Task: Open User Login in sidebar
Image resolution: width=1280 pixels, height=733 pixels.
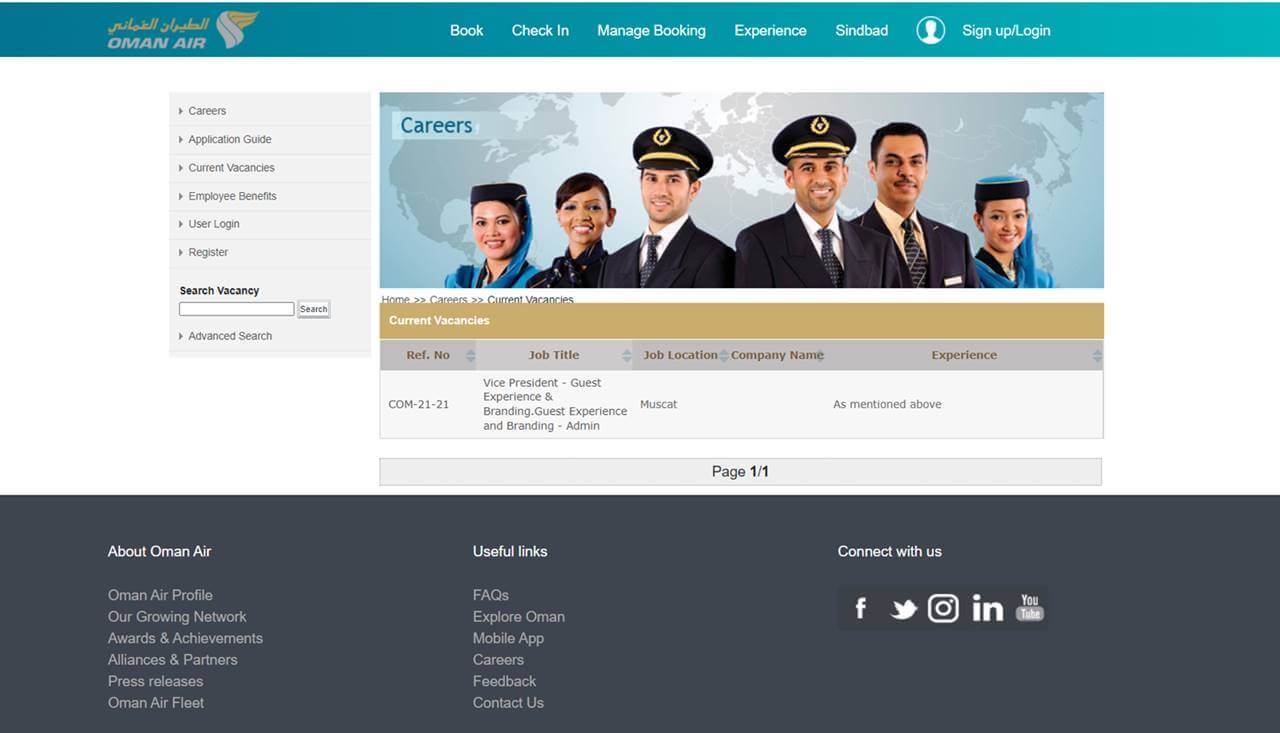Action: [214, 224]
